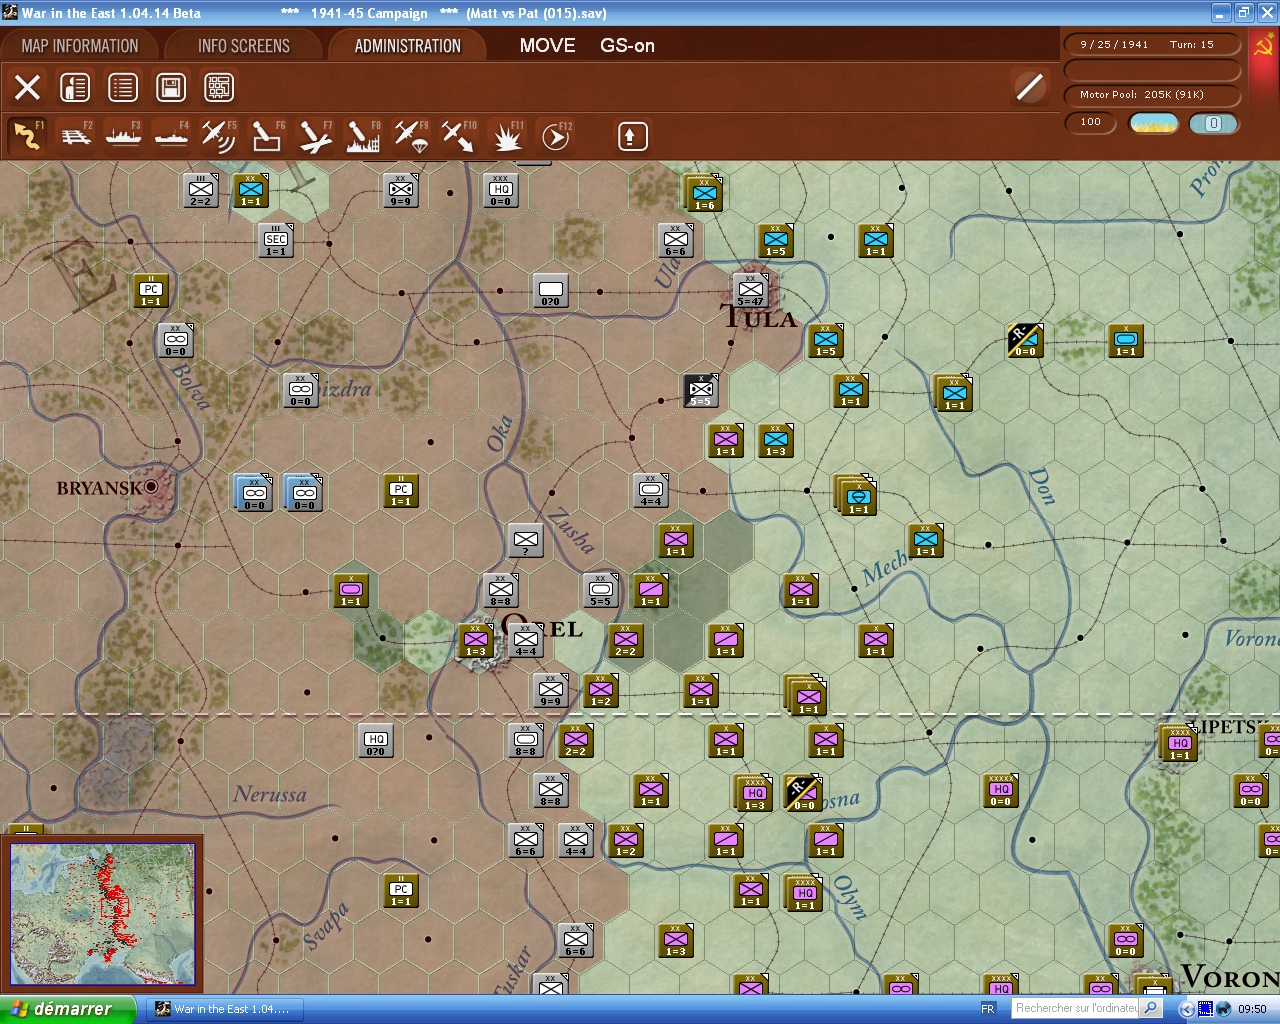This screenshot has height=1024, width=1280.
Task: Click the diagonal slash circle icon
Action: [1029, 87]
